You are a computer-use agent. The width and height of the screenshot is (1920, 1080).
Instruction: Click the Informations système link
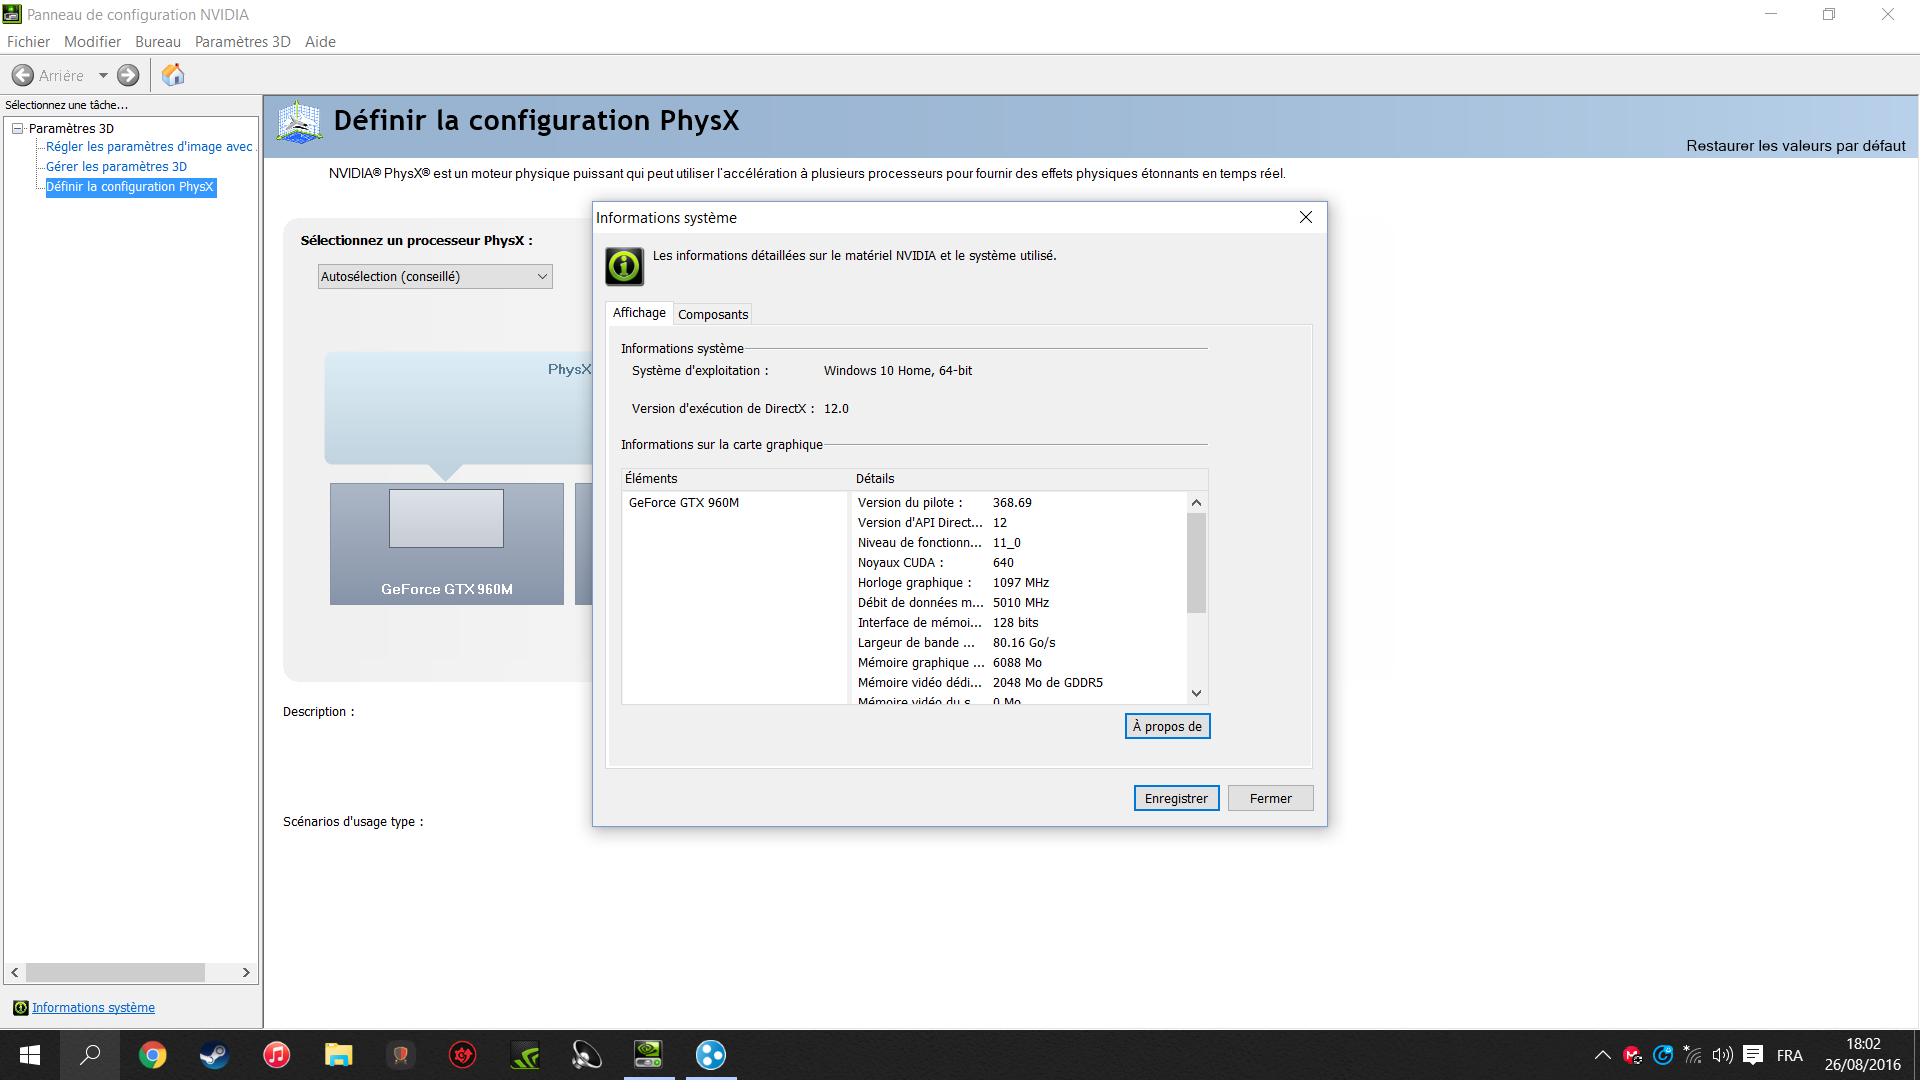click(93, 1007)
